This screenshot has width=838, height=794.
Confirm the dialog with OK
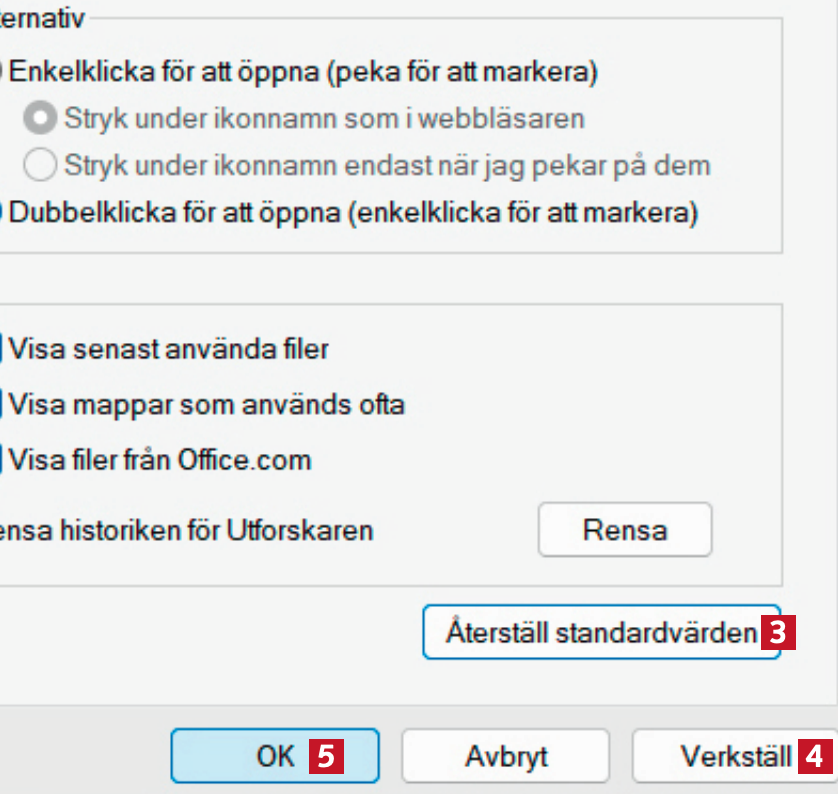(x=274, y=755)
